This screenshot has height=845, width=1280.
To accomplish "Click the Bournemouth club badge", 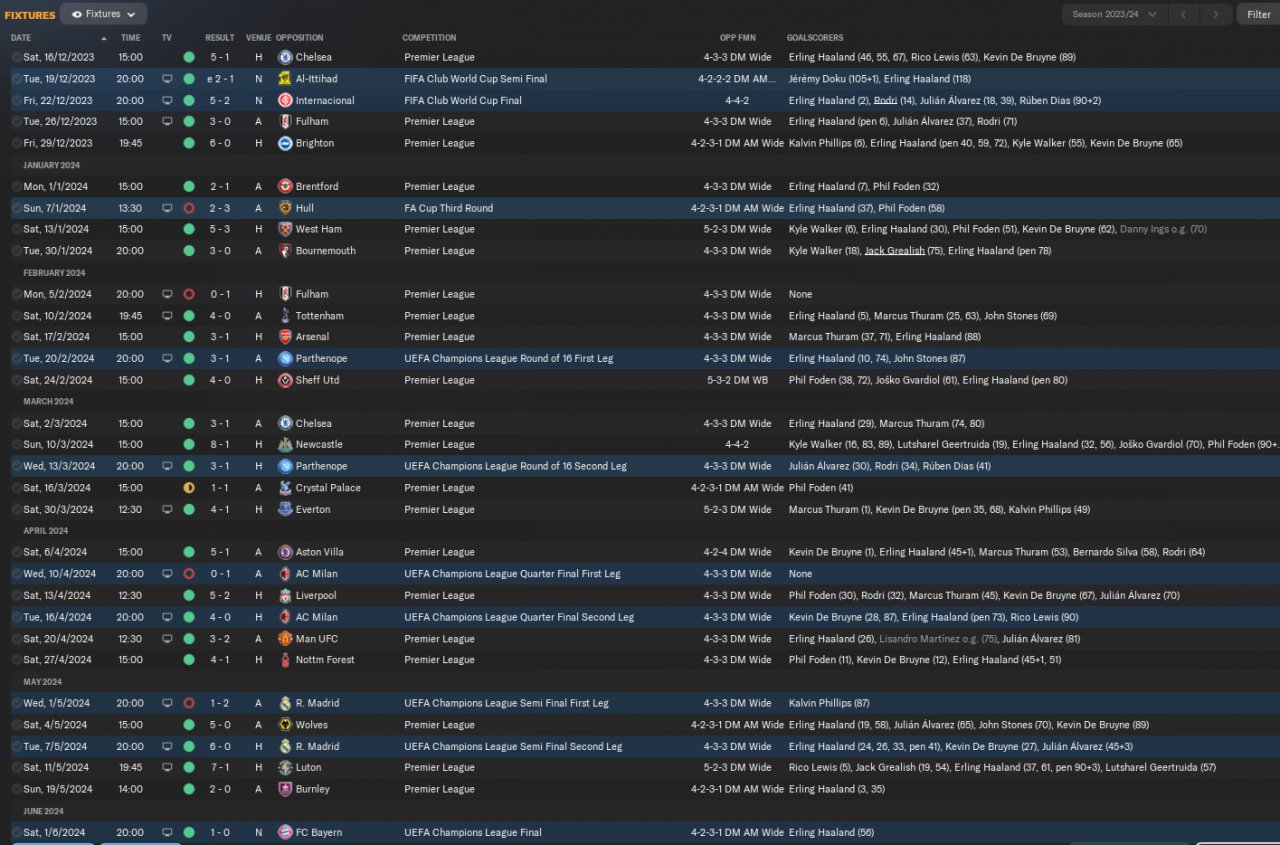I will (x=285, y=251).
